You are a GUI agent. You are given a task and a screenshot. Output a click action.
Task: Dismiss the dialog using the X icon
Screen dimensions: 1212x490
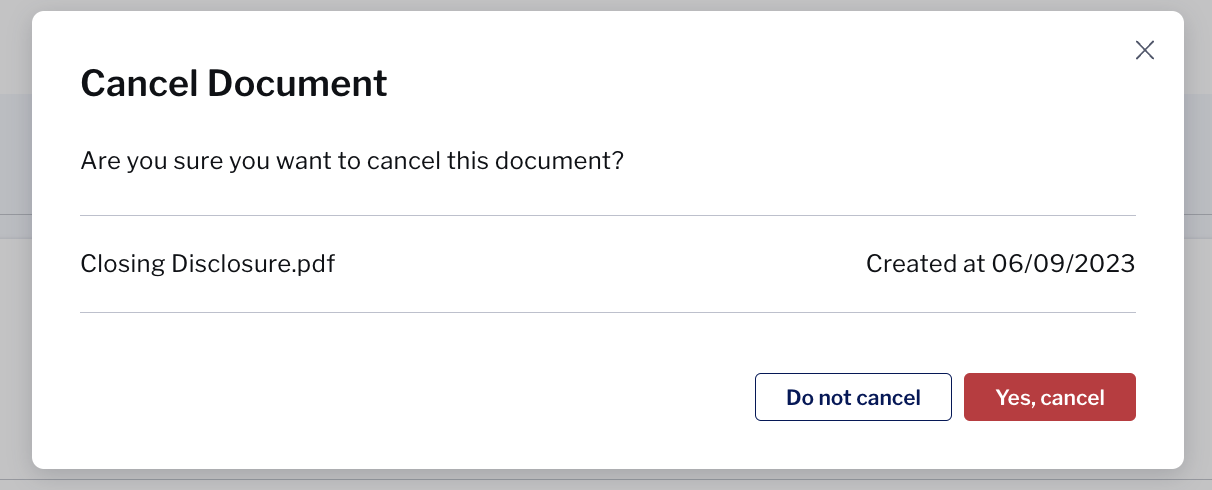point(1145,50)
